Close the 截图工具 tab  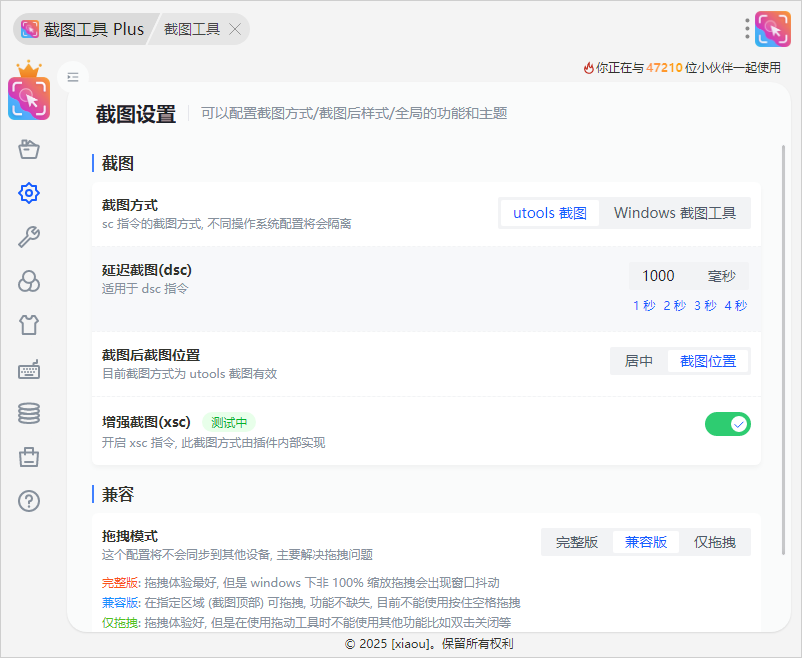(235, 29)
